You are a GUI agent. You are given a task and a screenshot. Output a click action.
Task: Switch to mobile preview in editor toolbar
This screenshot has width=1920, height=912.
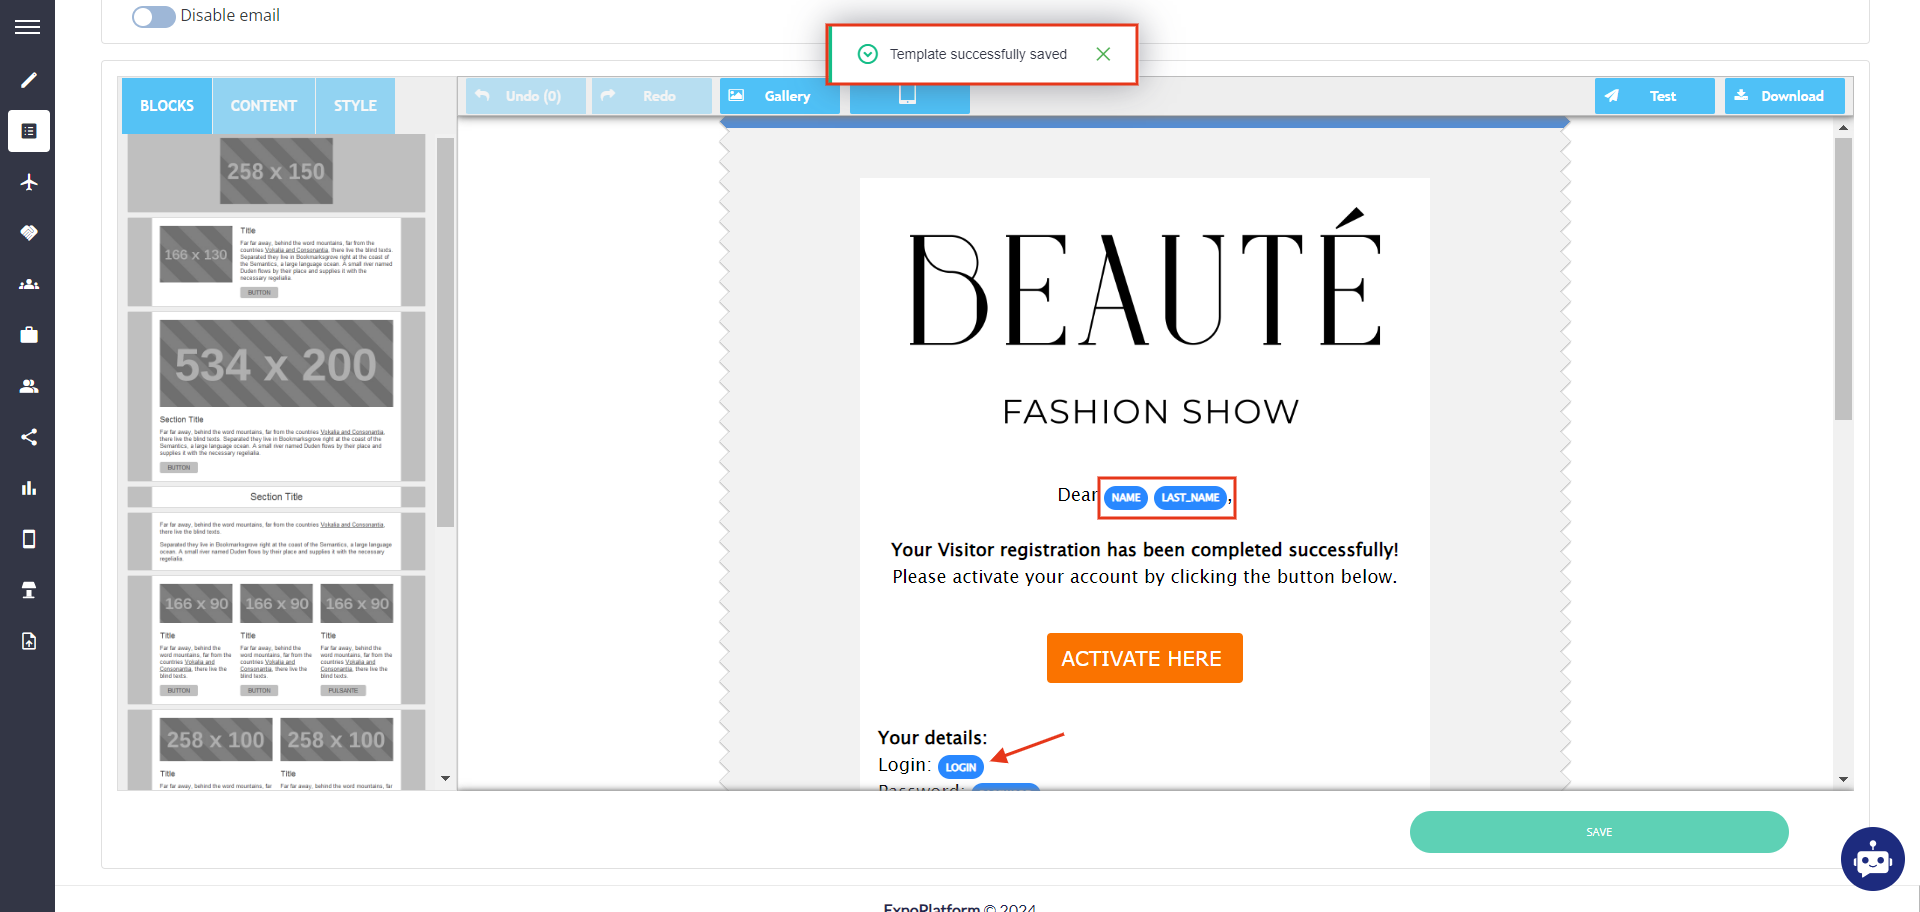909,96
